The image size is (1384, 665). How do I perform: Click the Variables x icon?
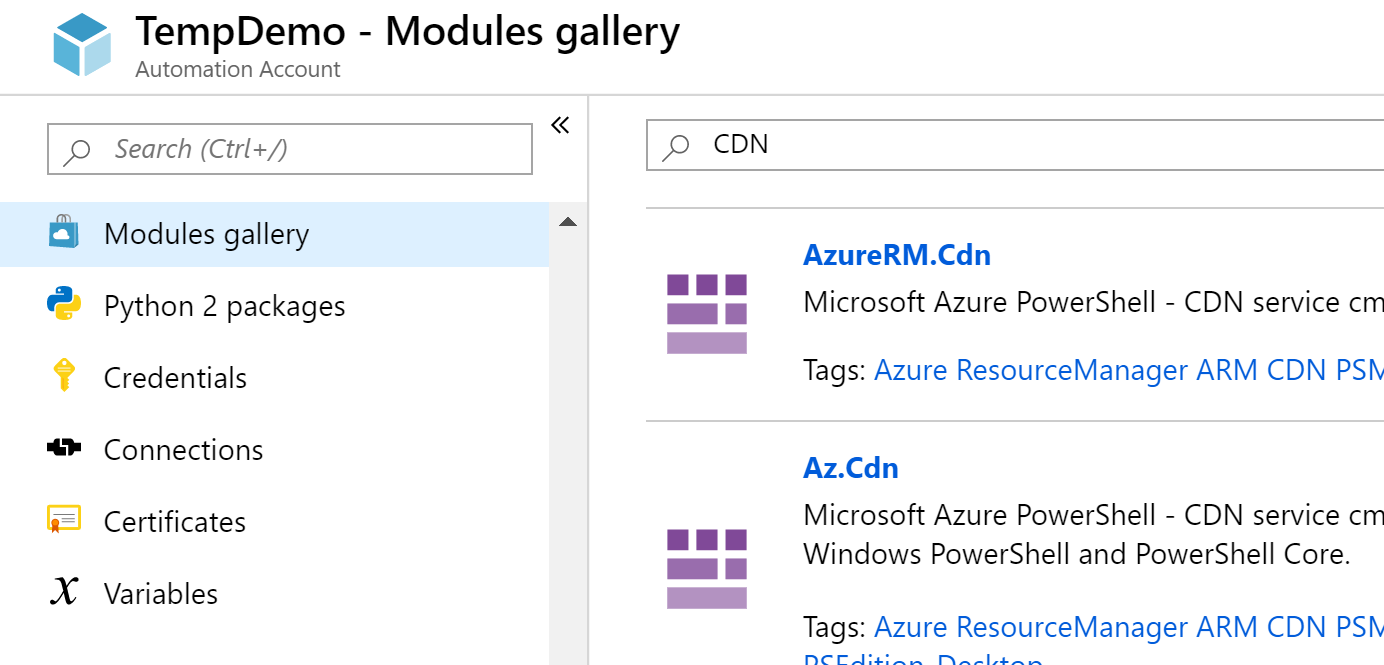point(63,592)
